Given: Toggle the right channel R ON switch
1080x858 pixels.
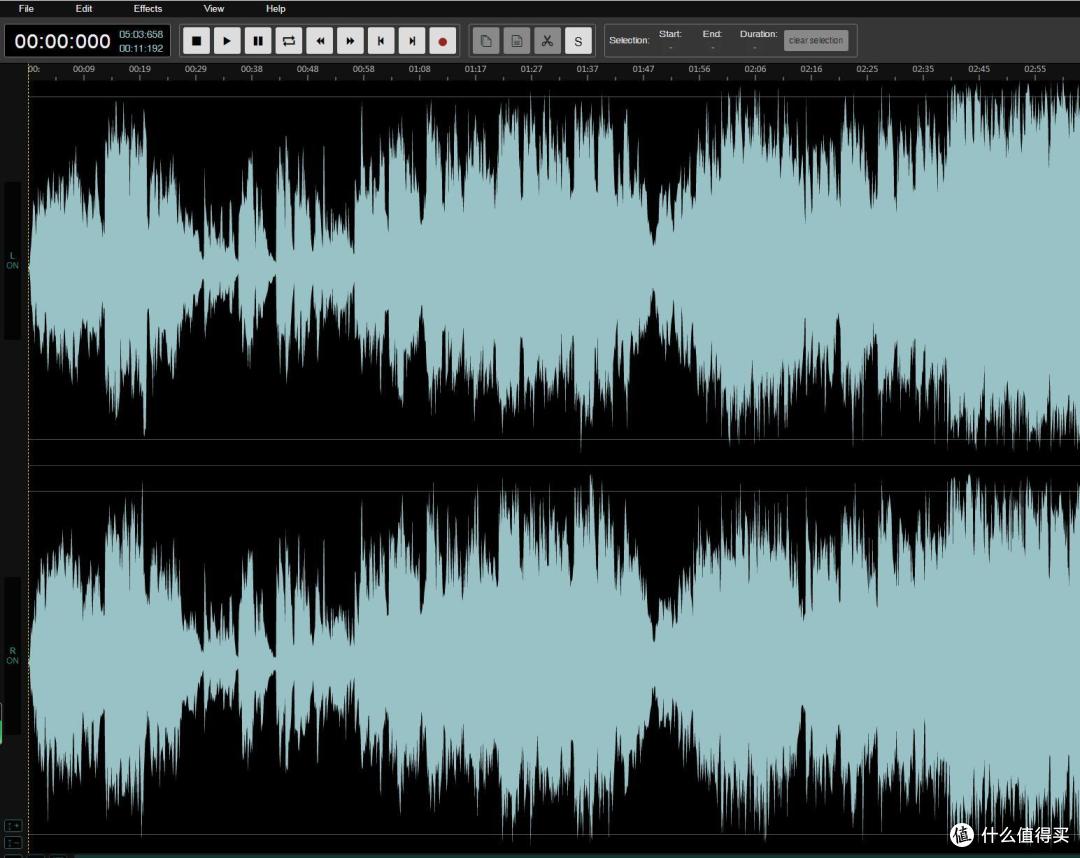Looking at the screenshot, I should click(x=12, y=656).
